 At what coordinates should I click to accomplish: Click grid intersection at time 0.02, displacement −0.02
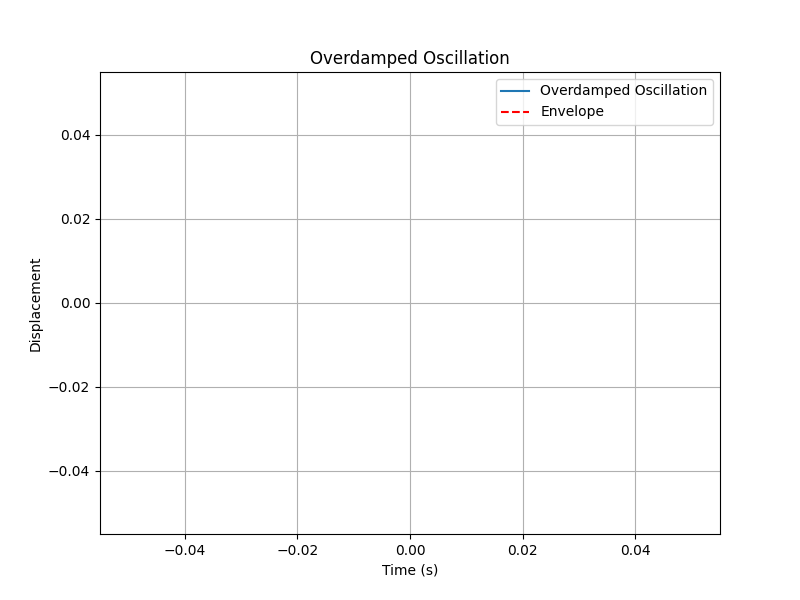522,387
